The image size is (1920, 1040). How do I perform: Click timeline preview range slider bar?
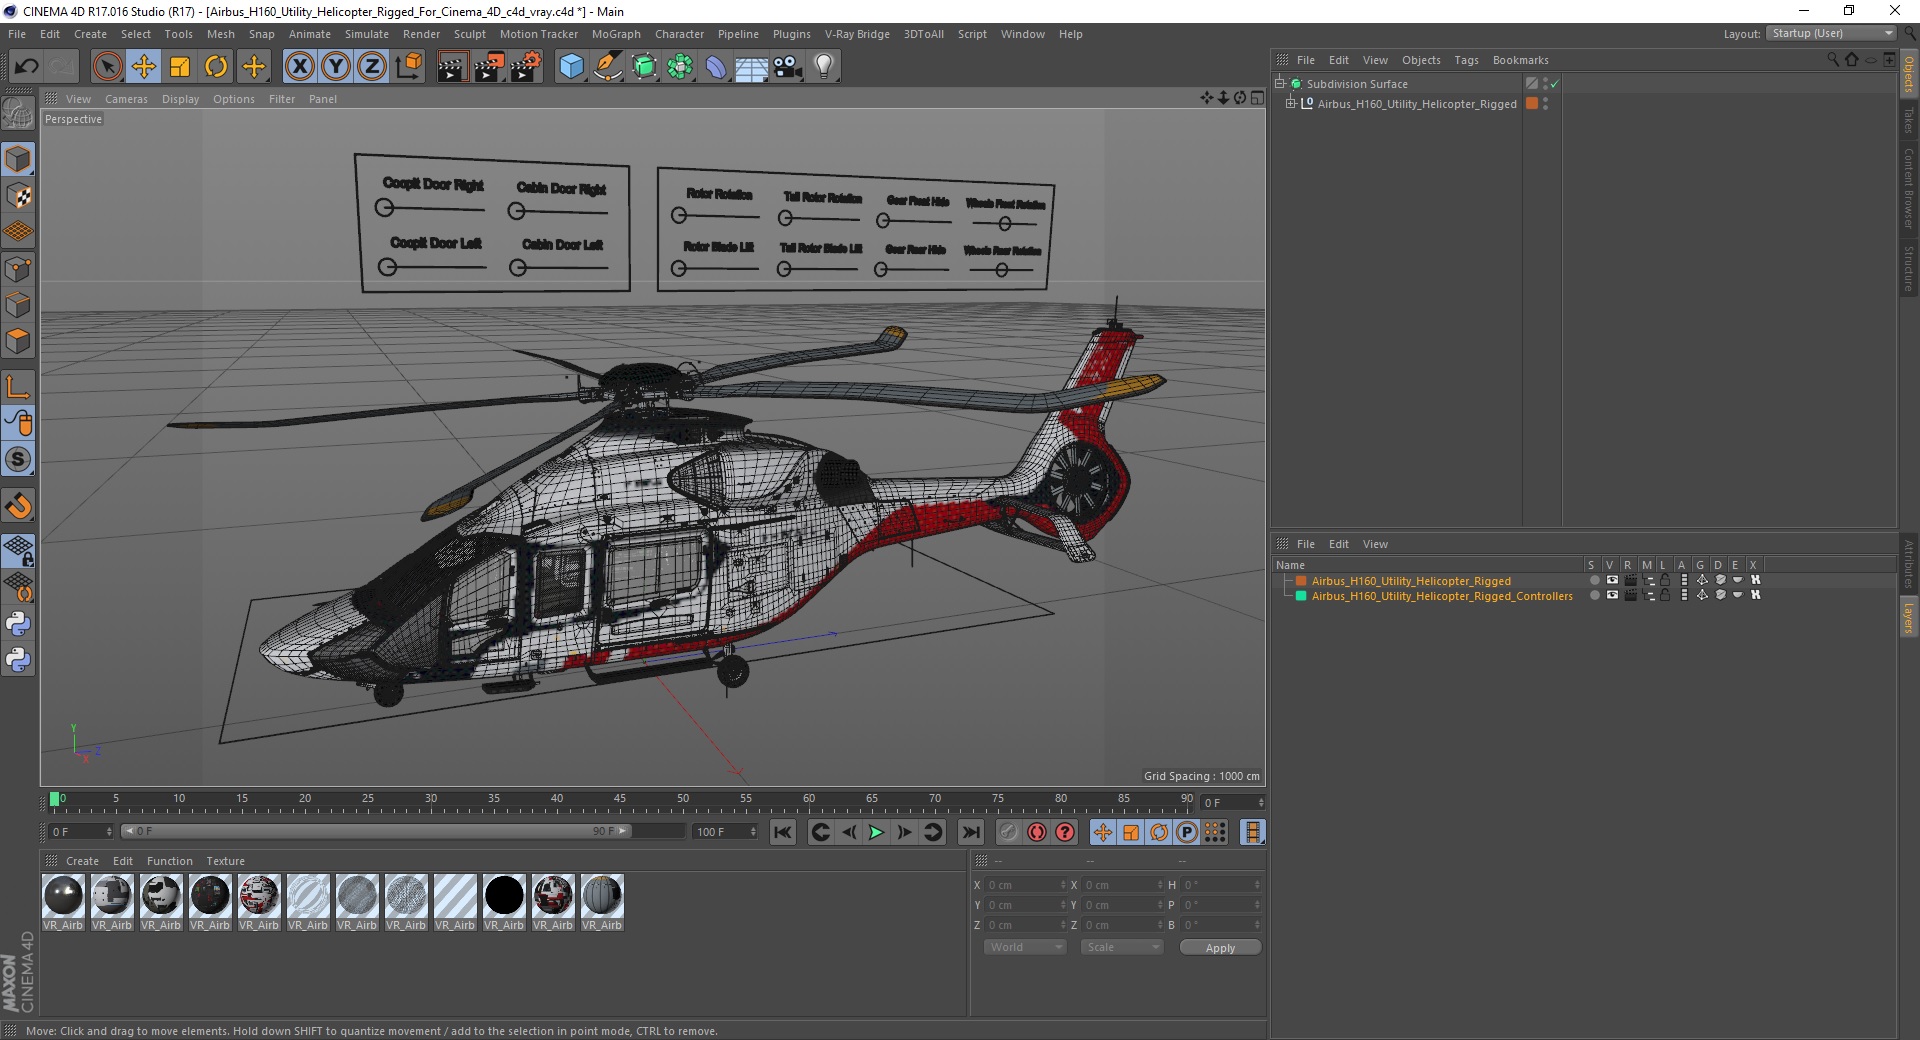click(376, 832)
